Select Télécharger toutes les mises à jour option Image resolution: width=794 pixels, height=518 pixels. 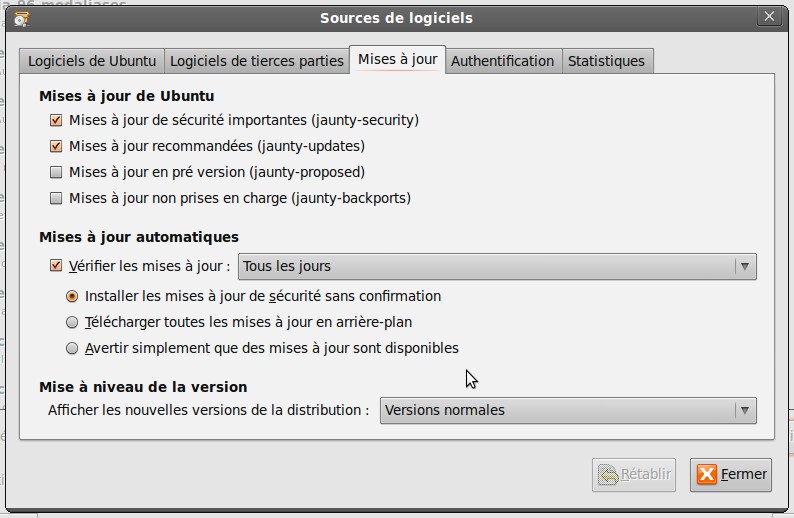(x=72, y=322)
